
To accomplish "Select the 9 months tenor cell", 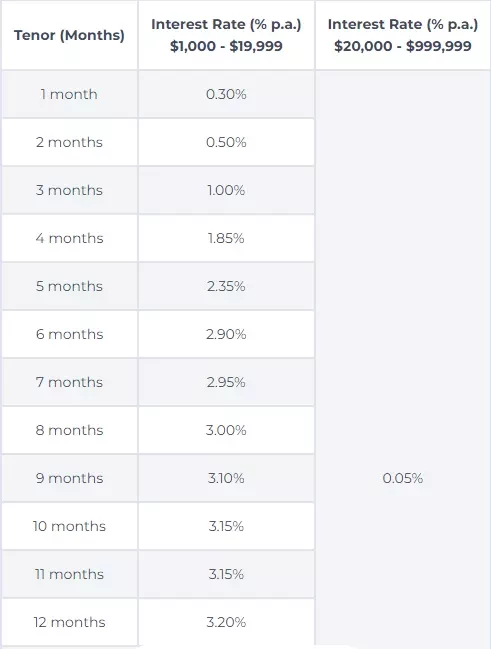I will click(x=69, y=478).
